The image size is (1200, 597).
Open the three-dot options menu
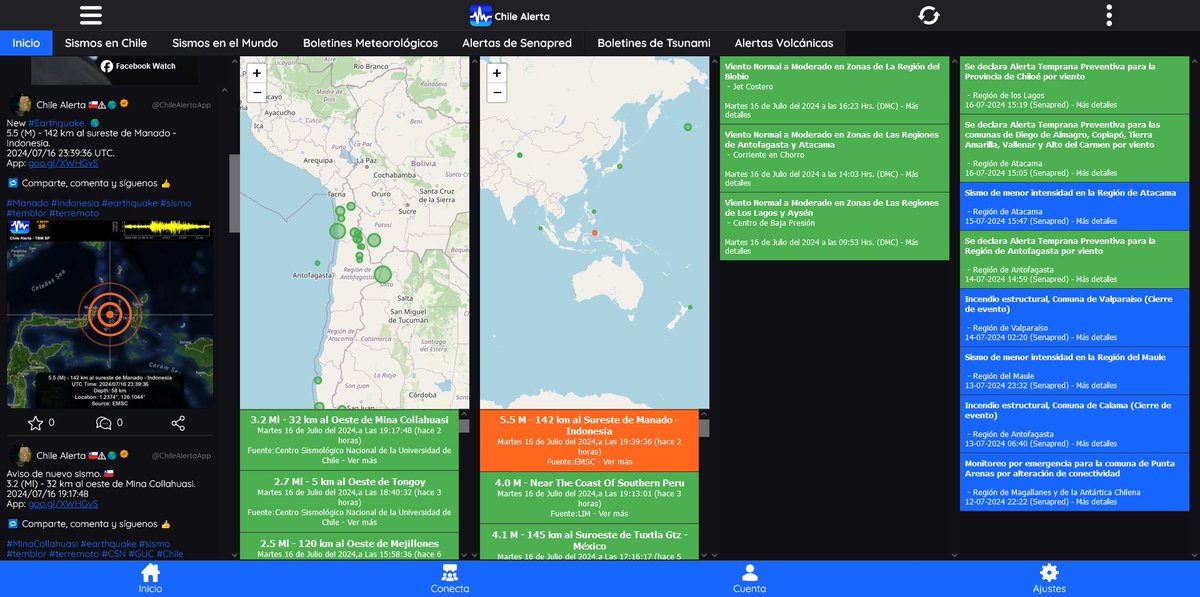point(1109,15)
